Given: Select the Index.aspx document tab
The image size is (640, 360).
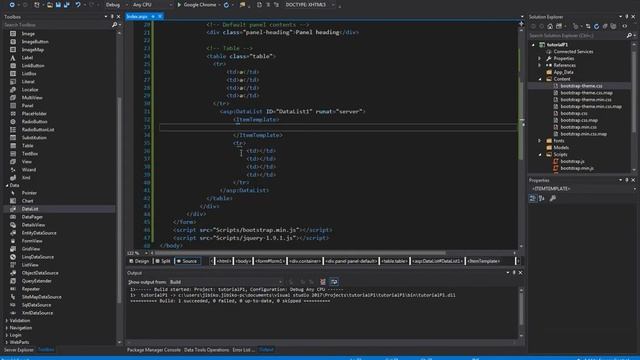Looking at the screenshot, I should coord(137,16).
